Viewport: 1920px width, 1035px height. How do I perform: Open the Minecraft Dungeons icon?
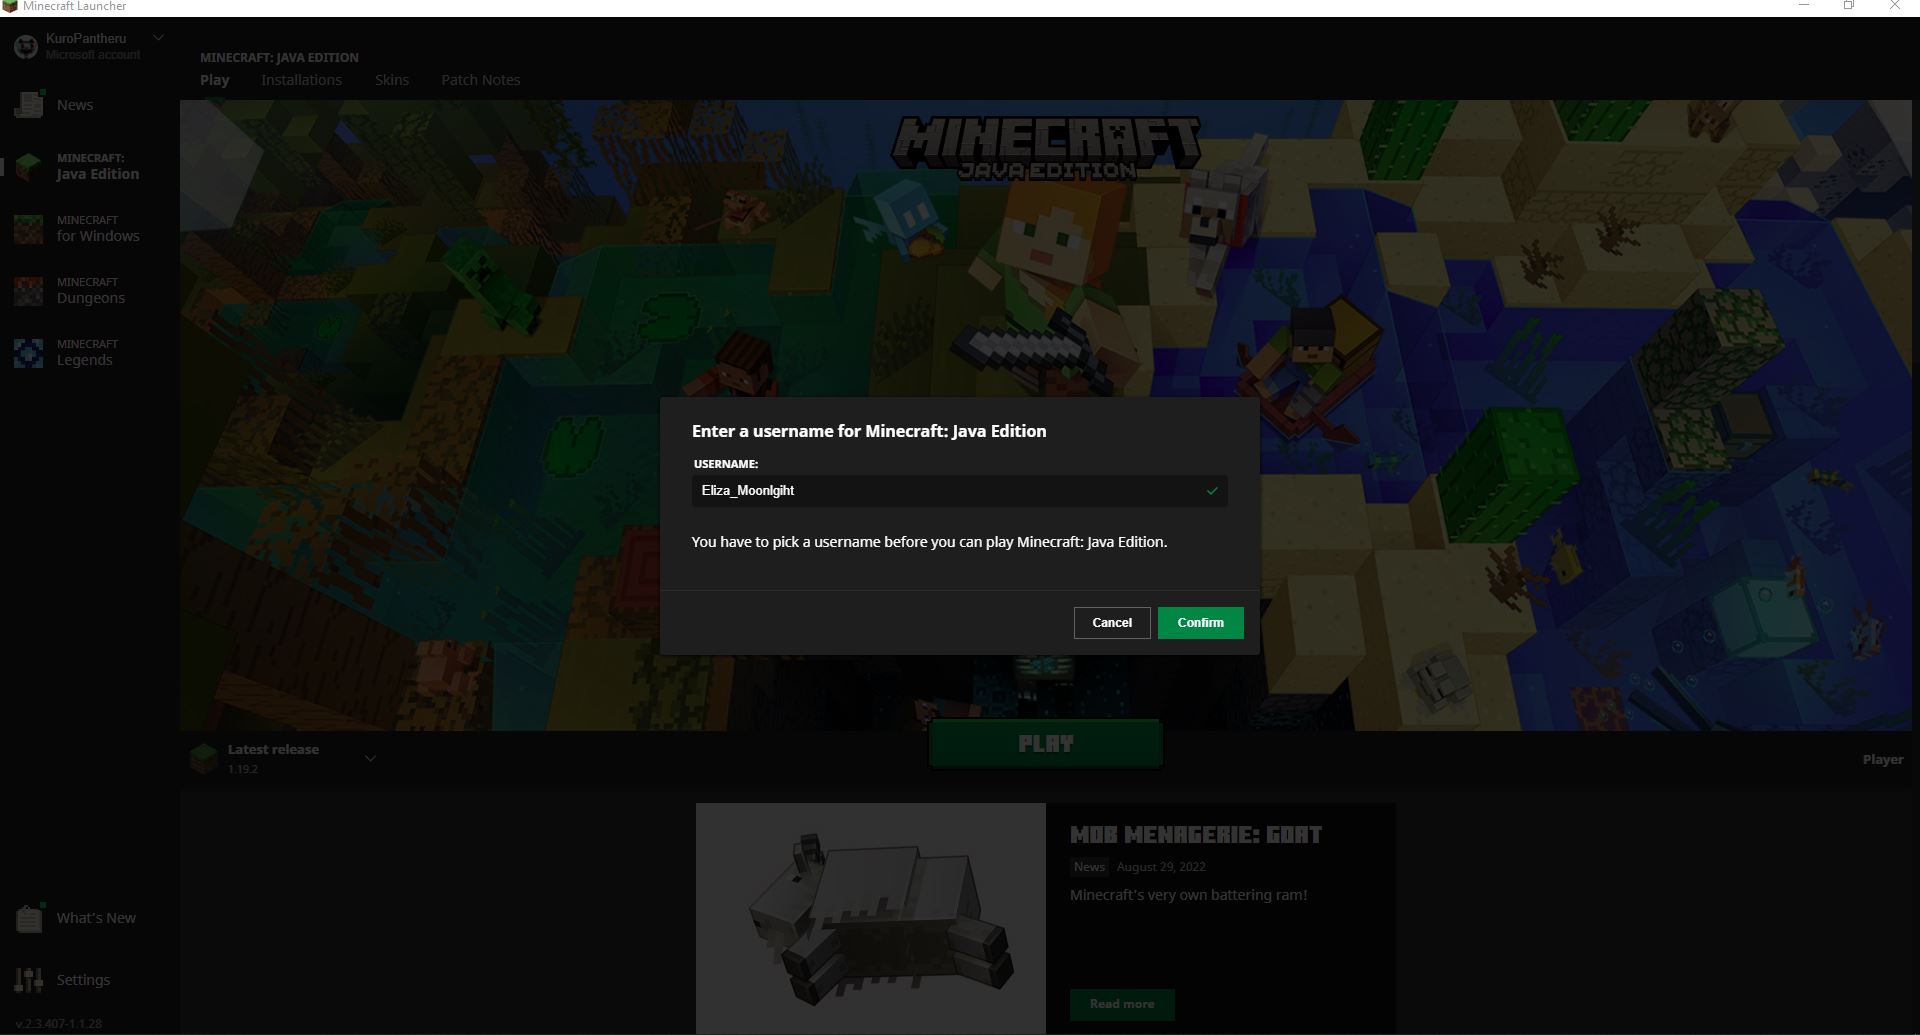click(29, 290)
